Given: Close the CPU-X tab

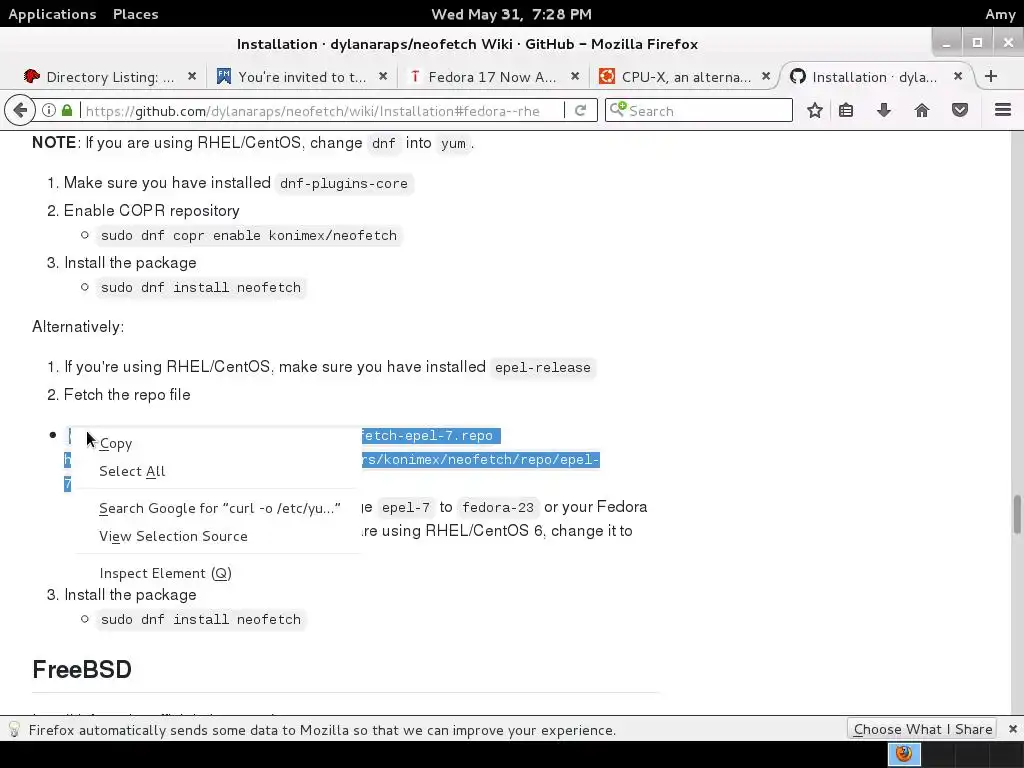Looking at the screenshot, I should click(766, 76).
